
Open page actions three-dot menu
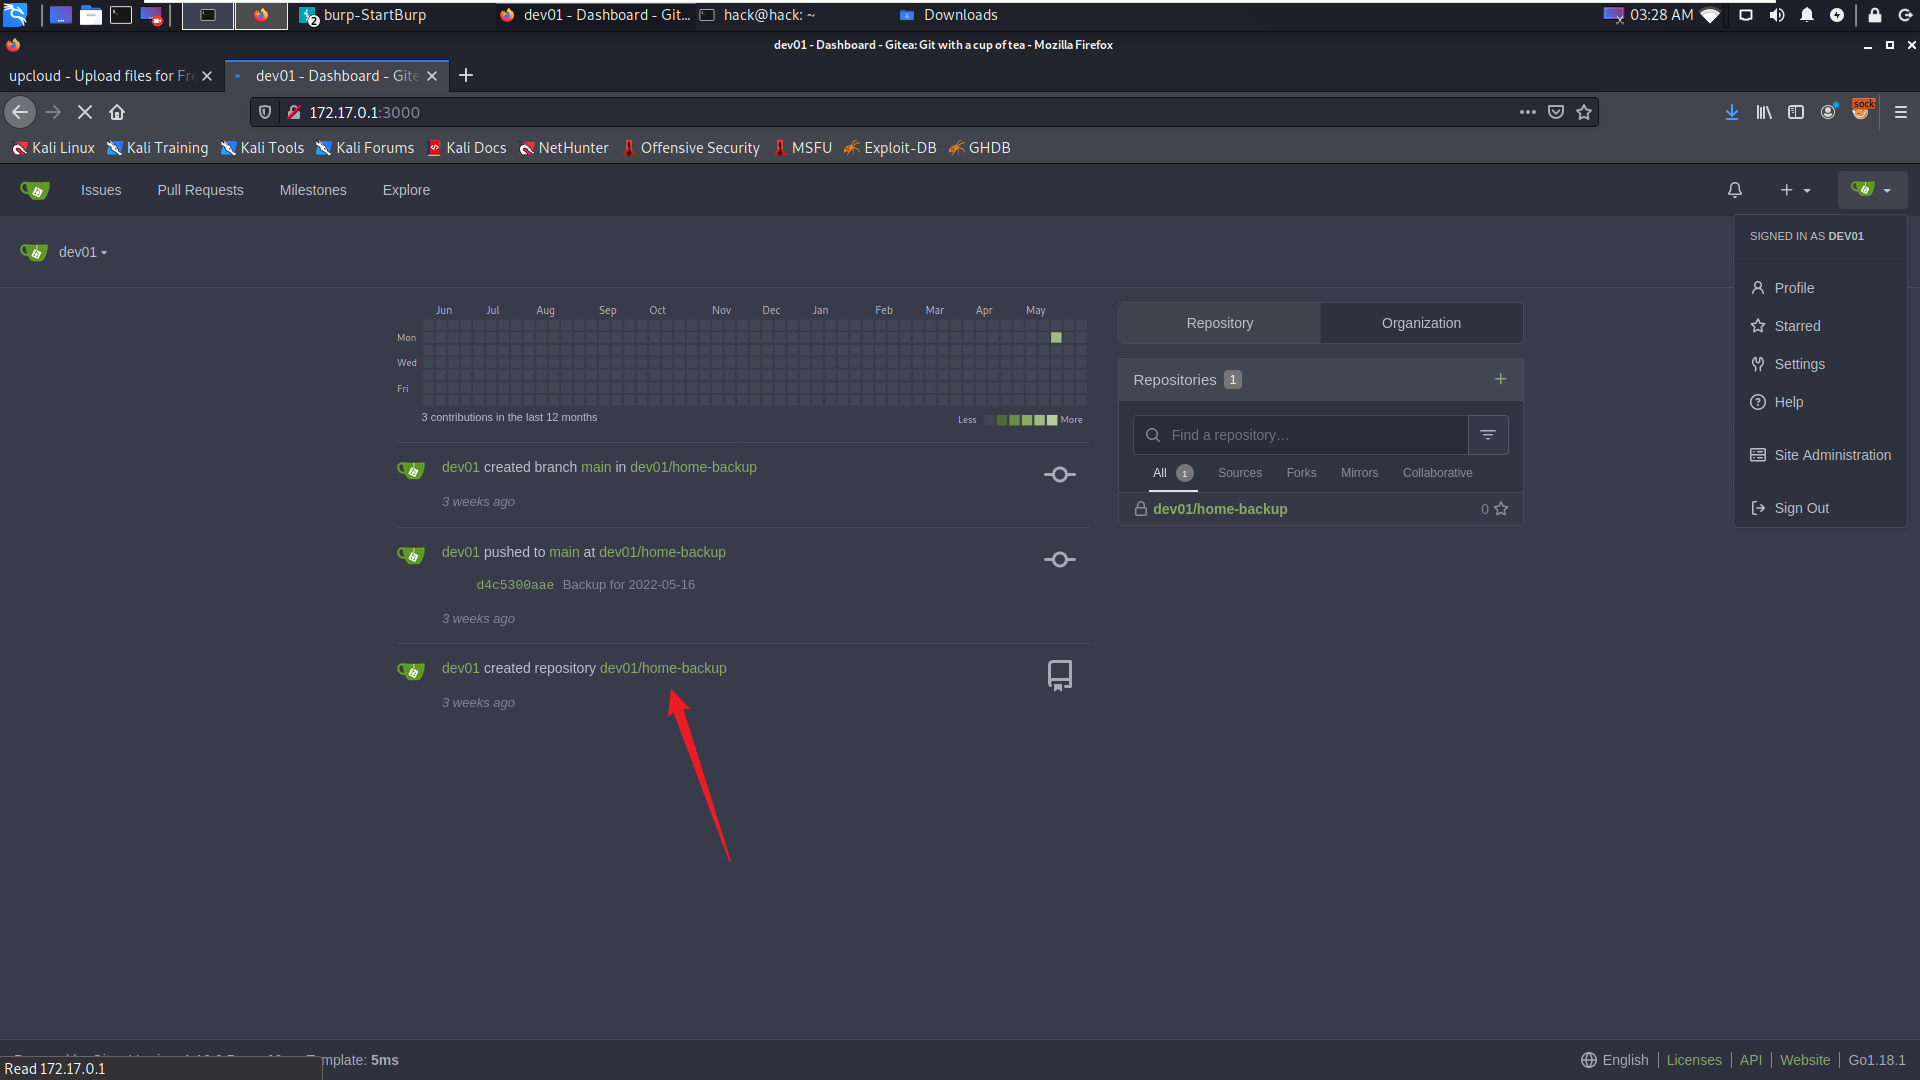(1527, 112)
